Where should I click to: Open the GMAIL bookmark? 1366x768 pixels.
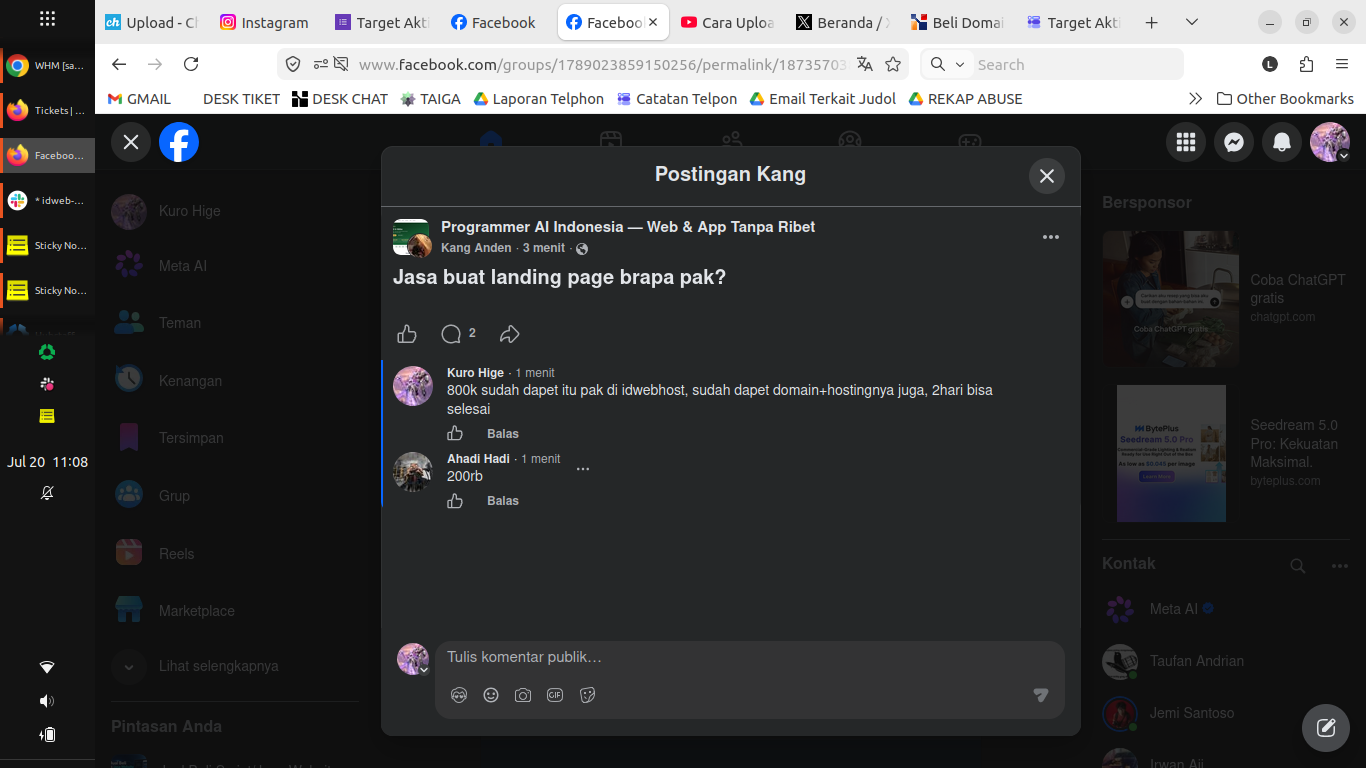[139, 98]
